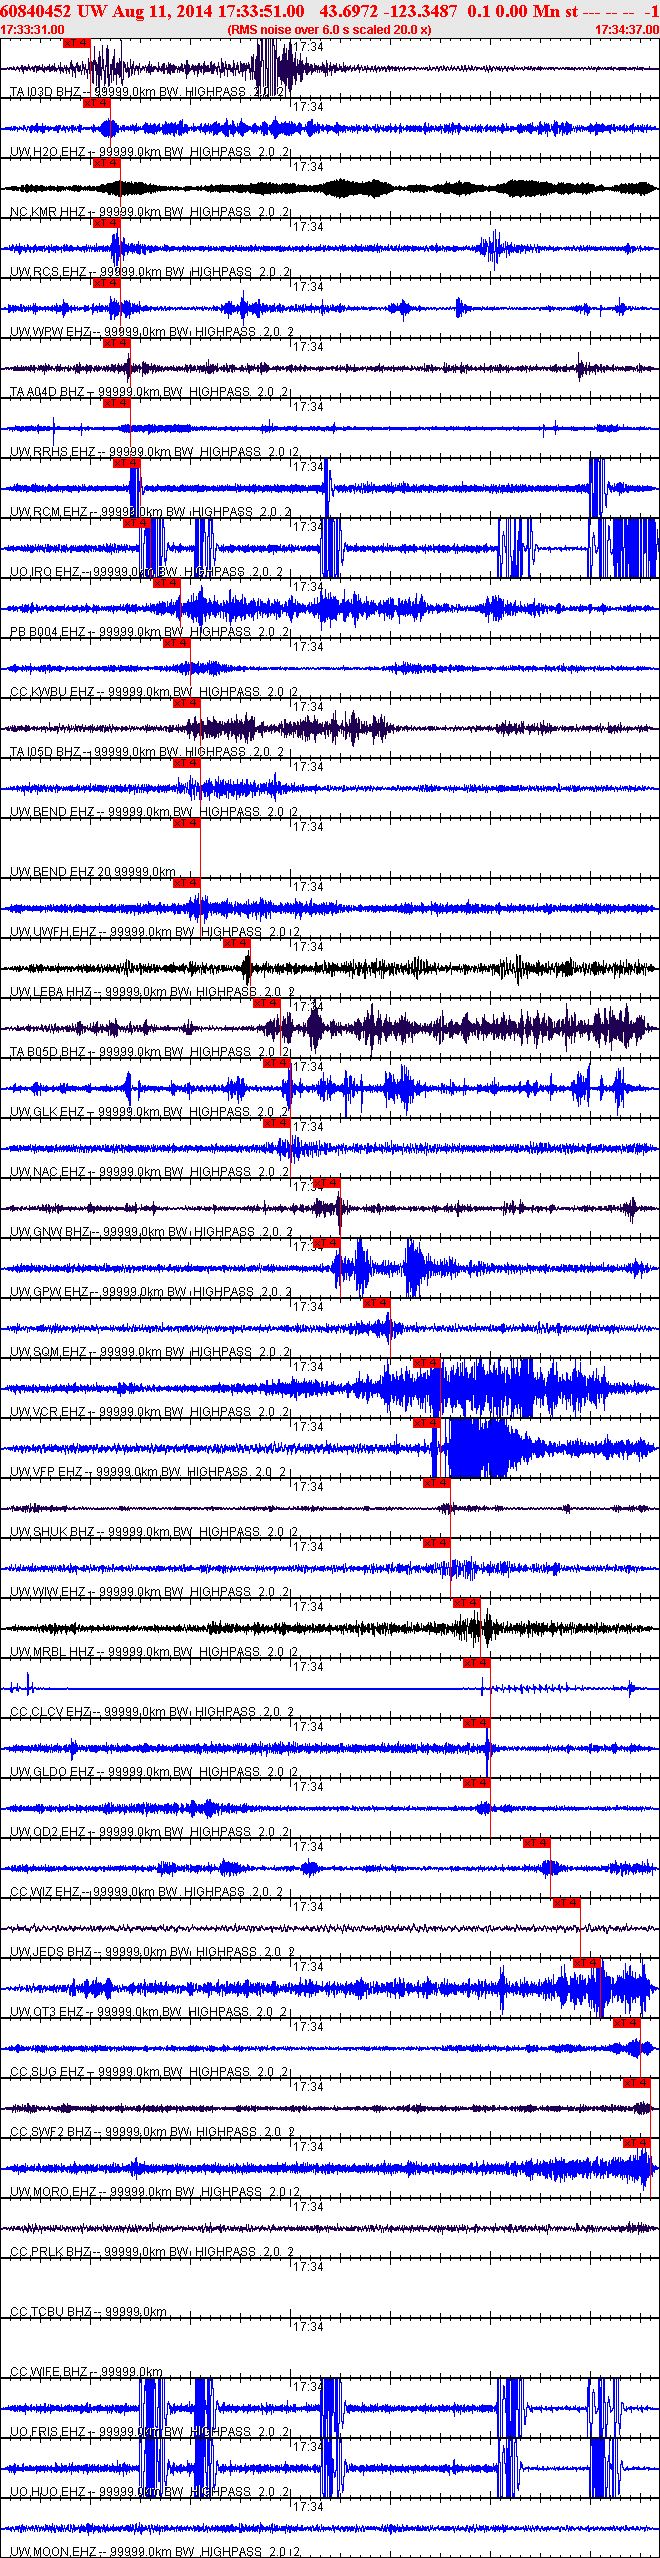Viewport: 660px width, 2558px height.
Task: Click the red pick flag on NC.KMR trace
Action: tap(106, 163)
